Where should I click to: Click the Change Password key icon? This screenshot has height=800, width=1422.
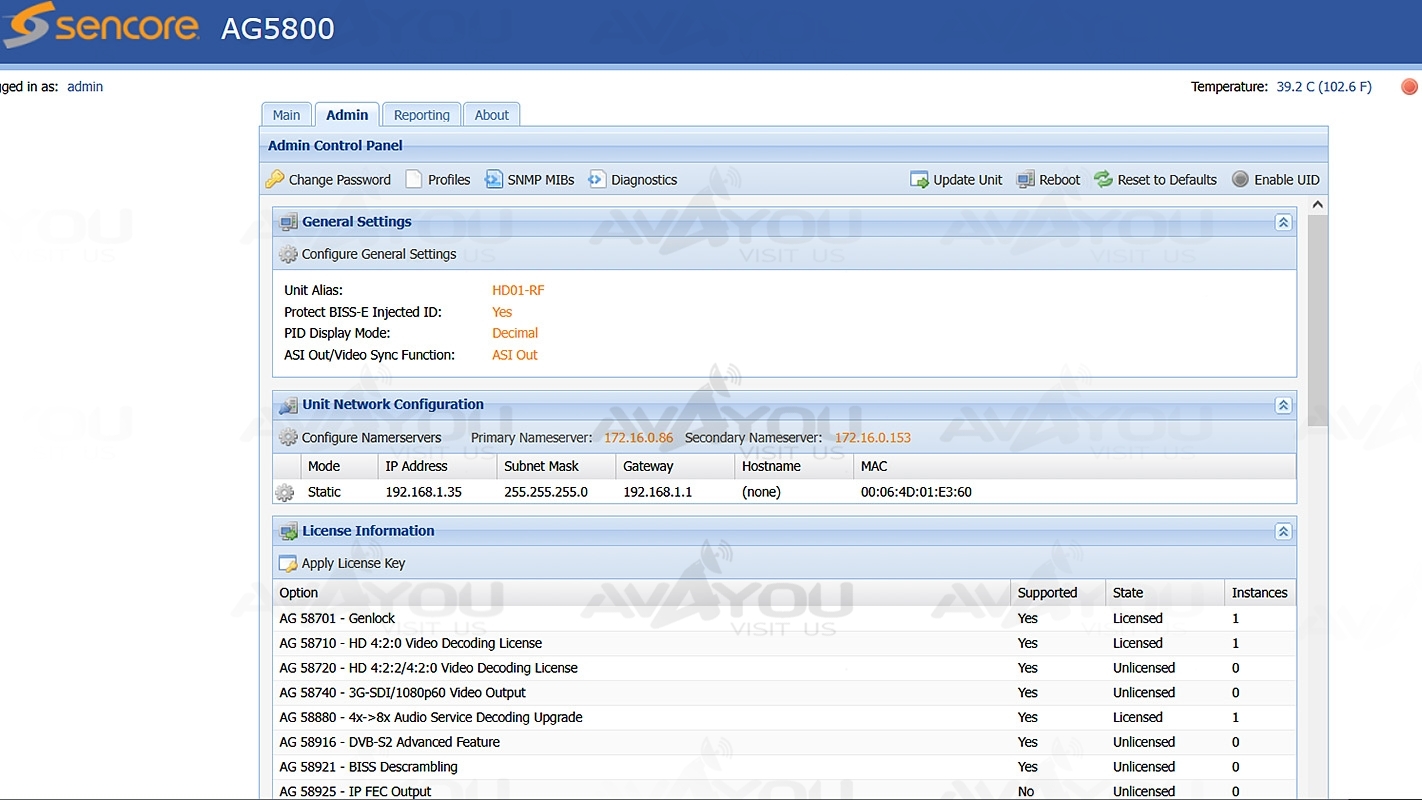tap(275, 180)
